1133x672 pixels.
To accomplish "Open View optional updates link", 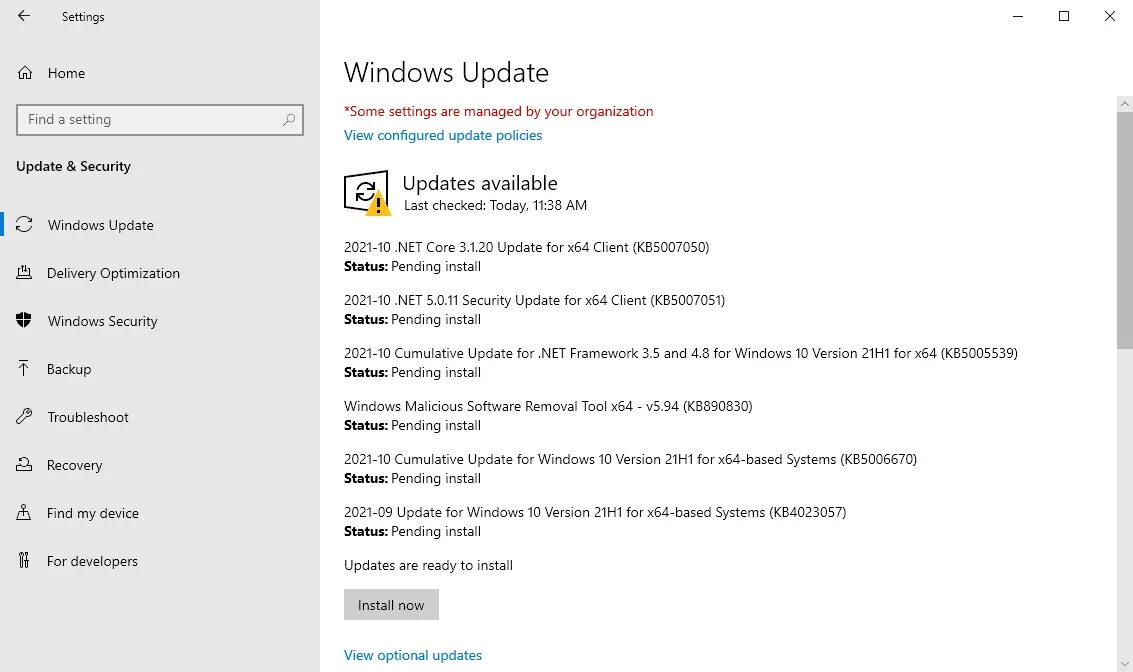I will click(x=413, y=655).
